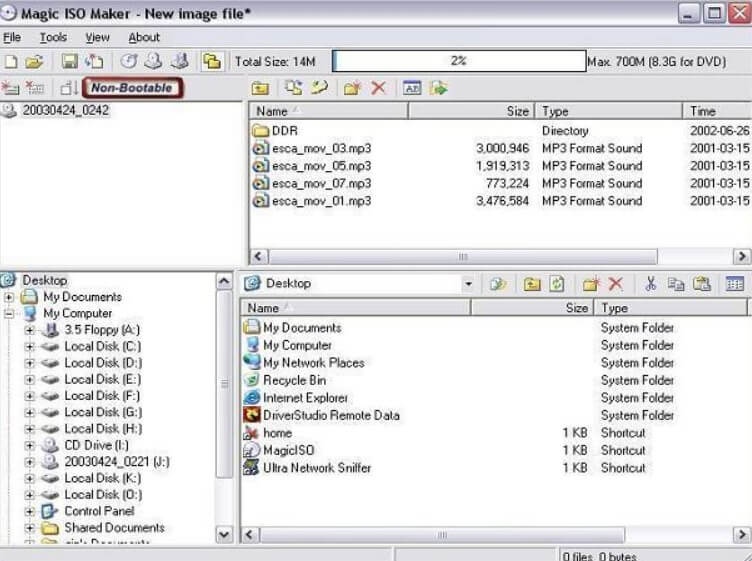Click the third disc tool icon

tap(180, 61)
